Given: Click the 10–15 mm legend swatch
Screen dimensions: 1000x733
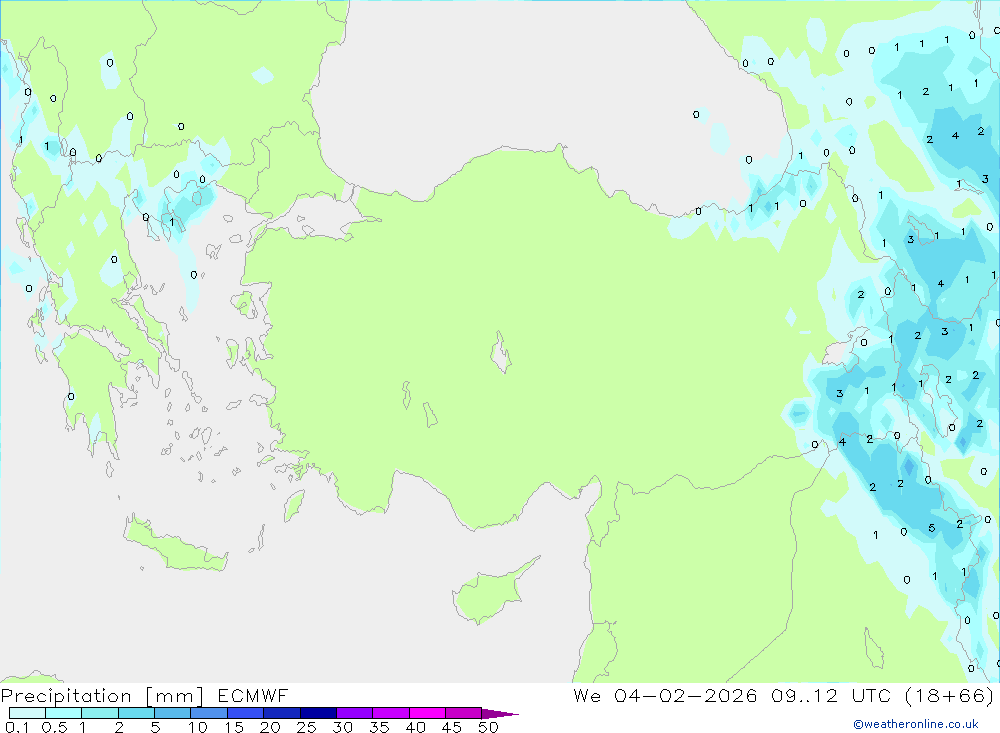Looking at the screenshot, I should [209, 713].
